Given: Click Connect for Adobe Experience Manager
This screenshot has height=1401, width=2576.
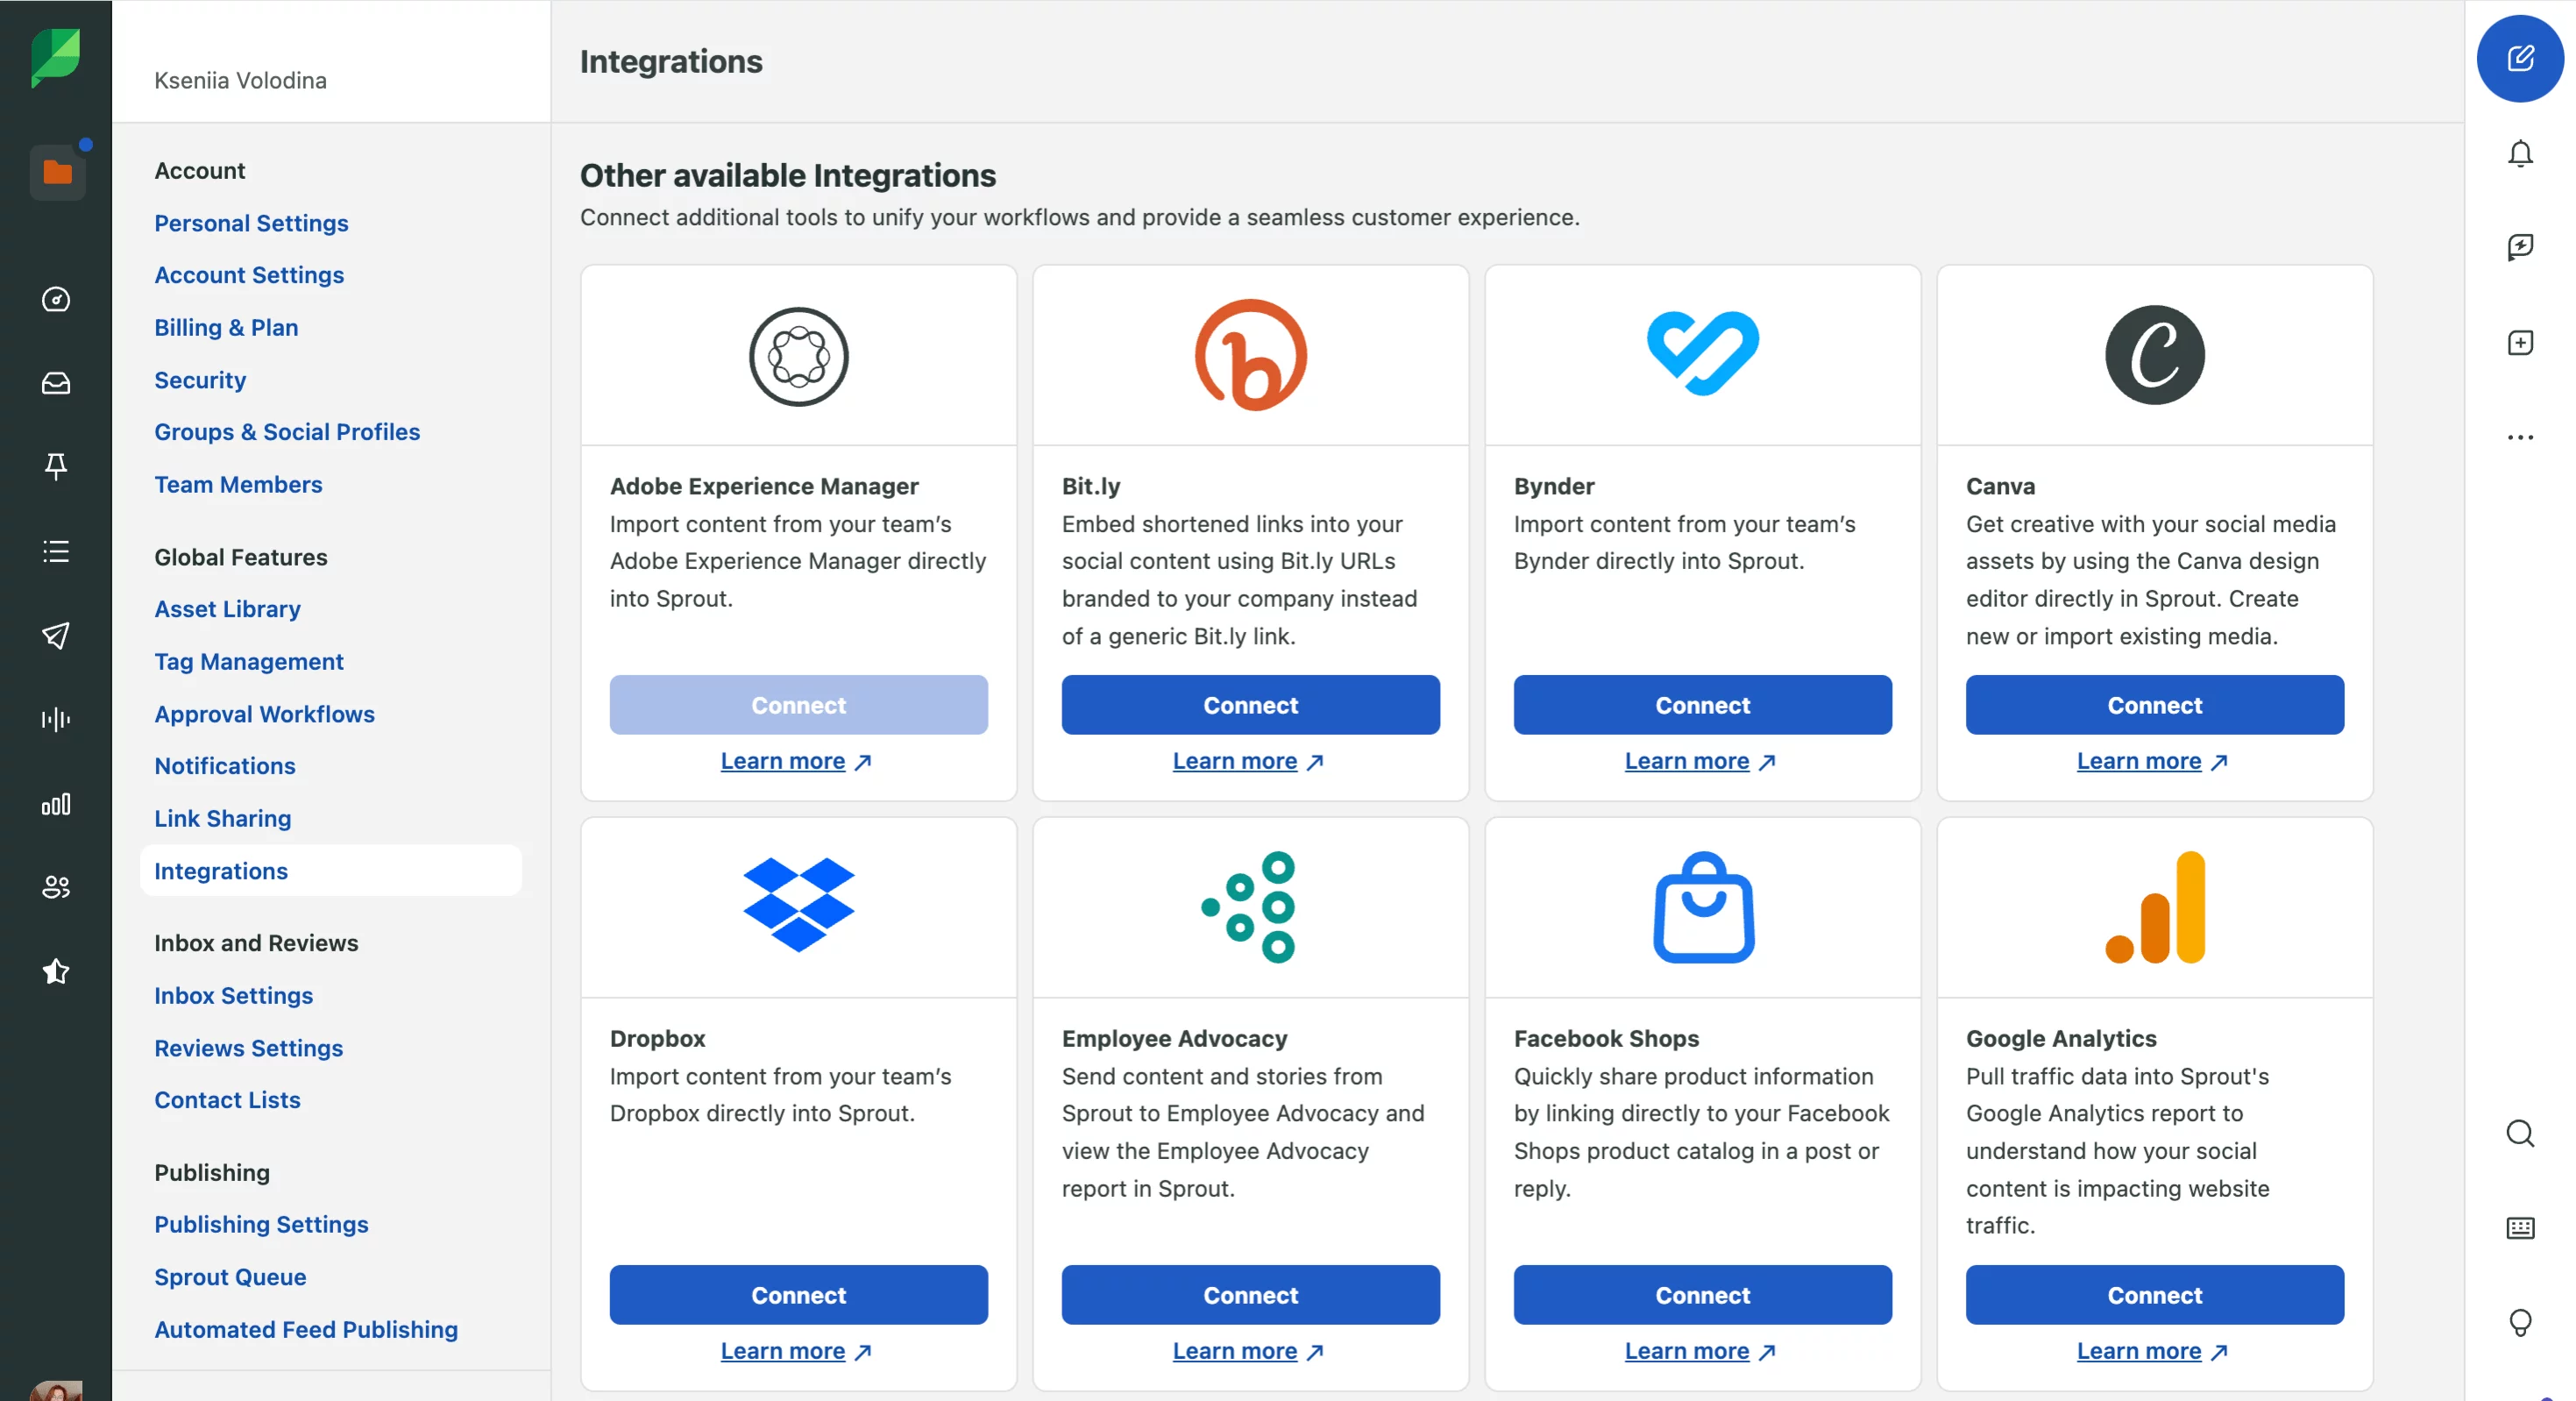Looking at the screenshot, I should 799,705.
